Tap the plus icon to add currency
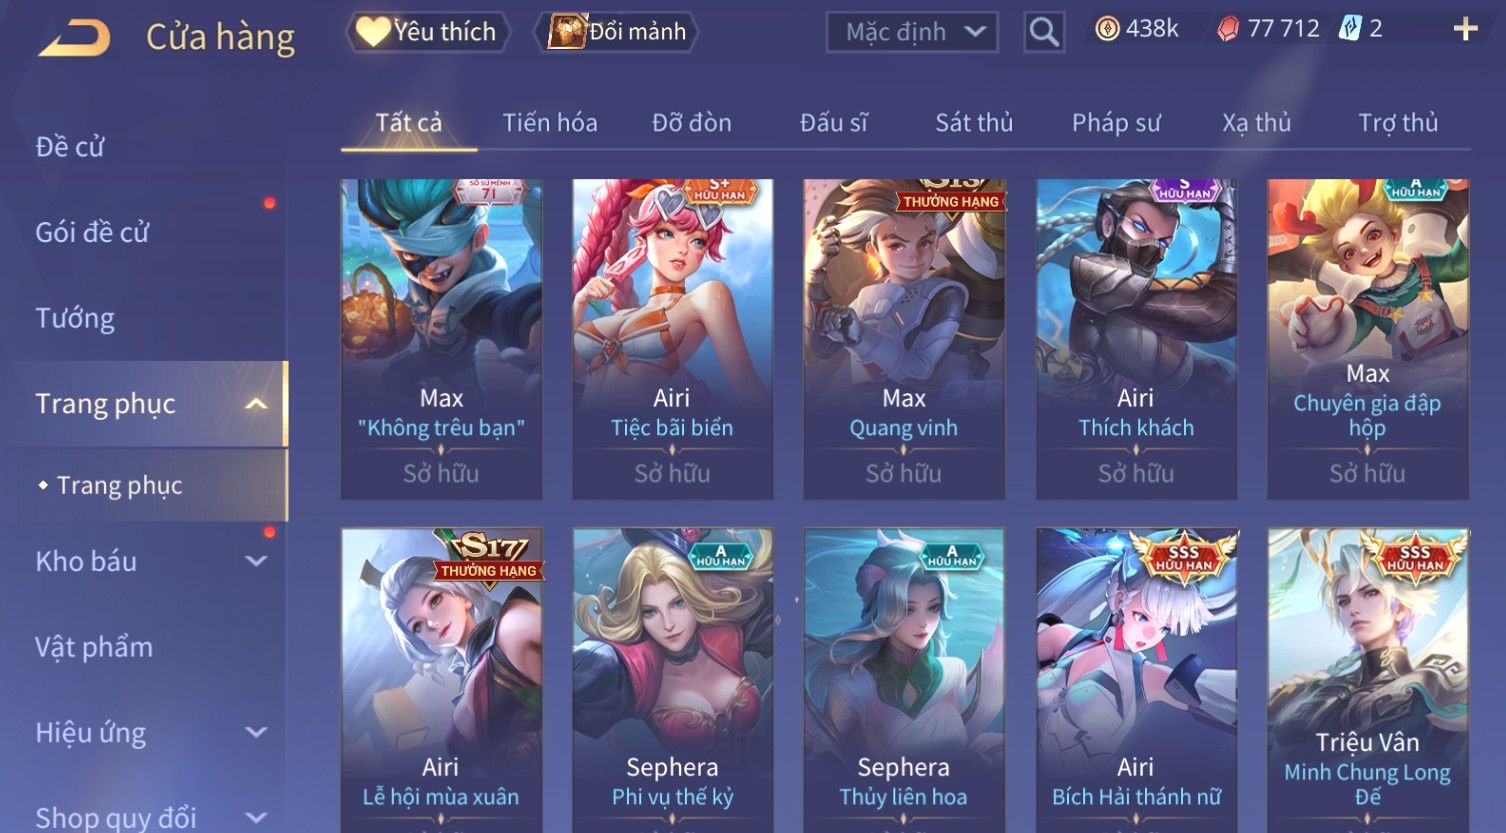 (1465, 29)
